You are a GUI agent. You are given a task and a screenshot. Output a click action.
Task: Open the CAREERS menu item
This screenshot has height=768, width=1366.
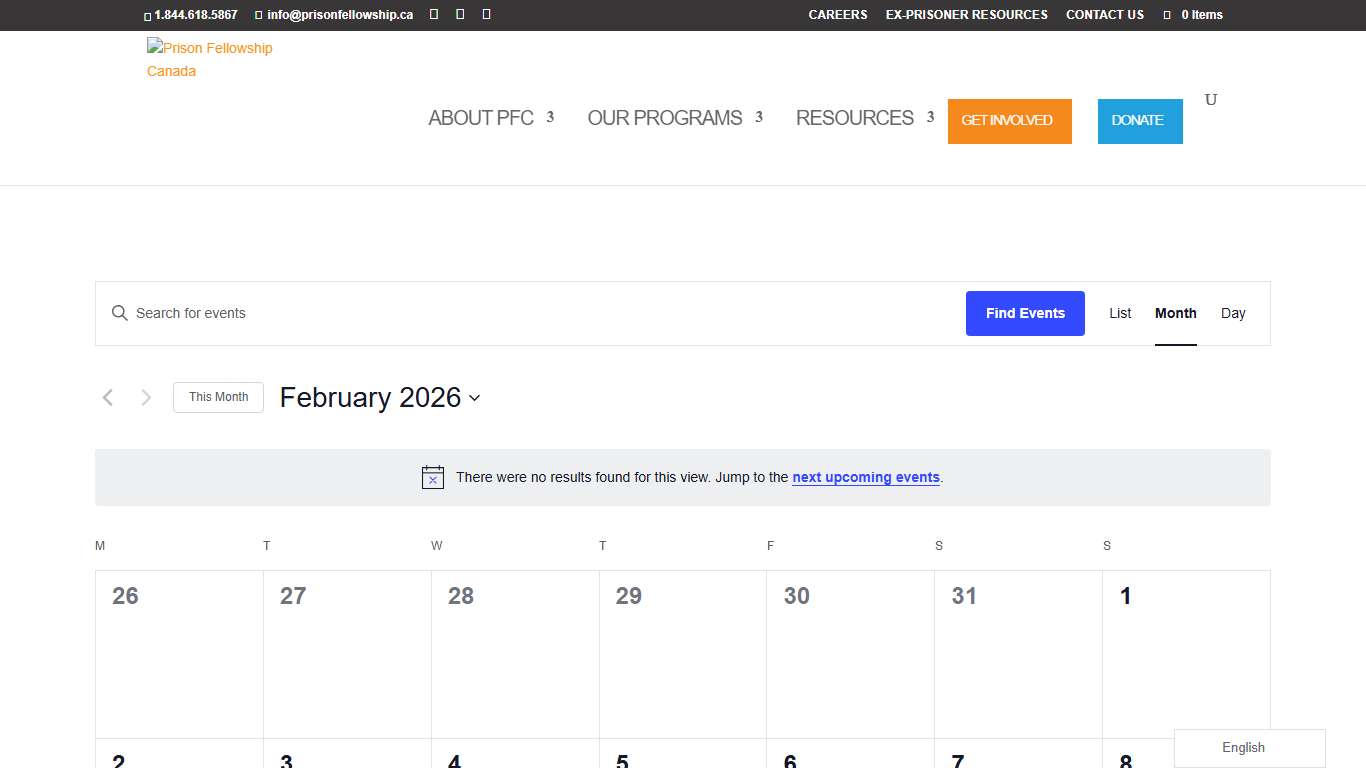[837, 14]
